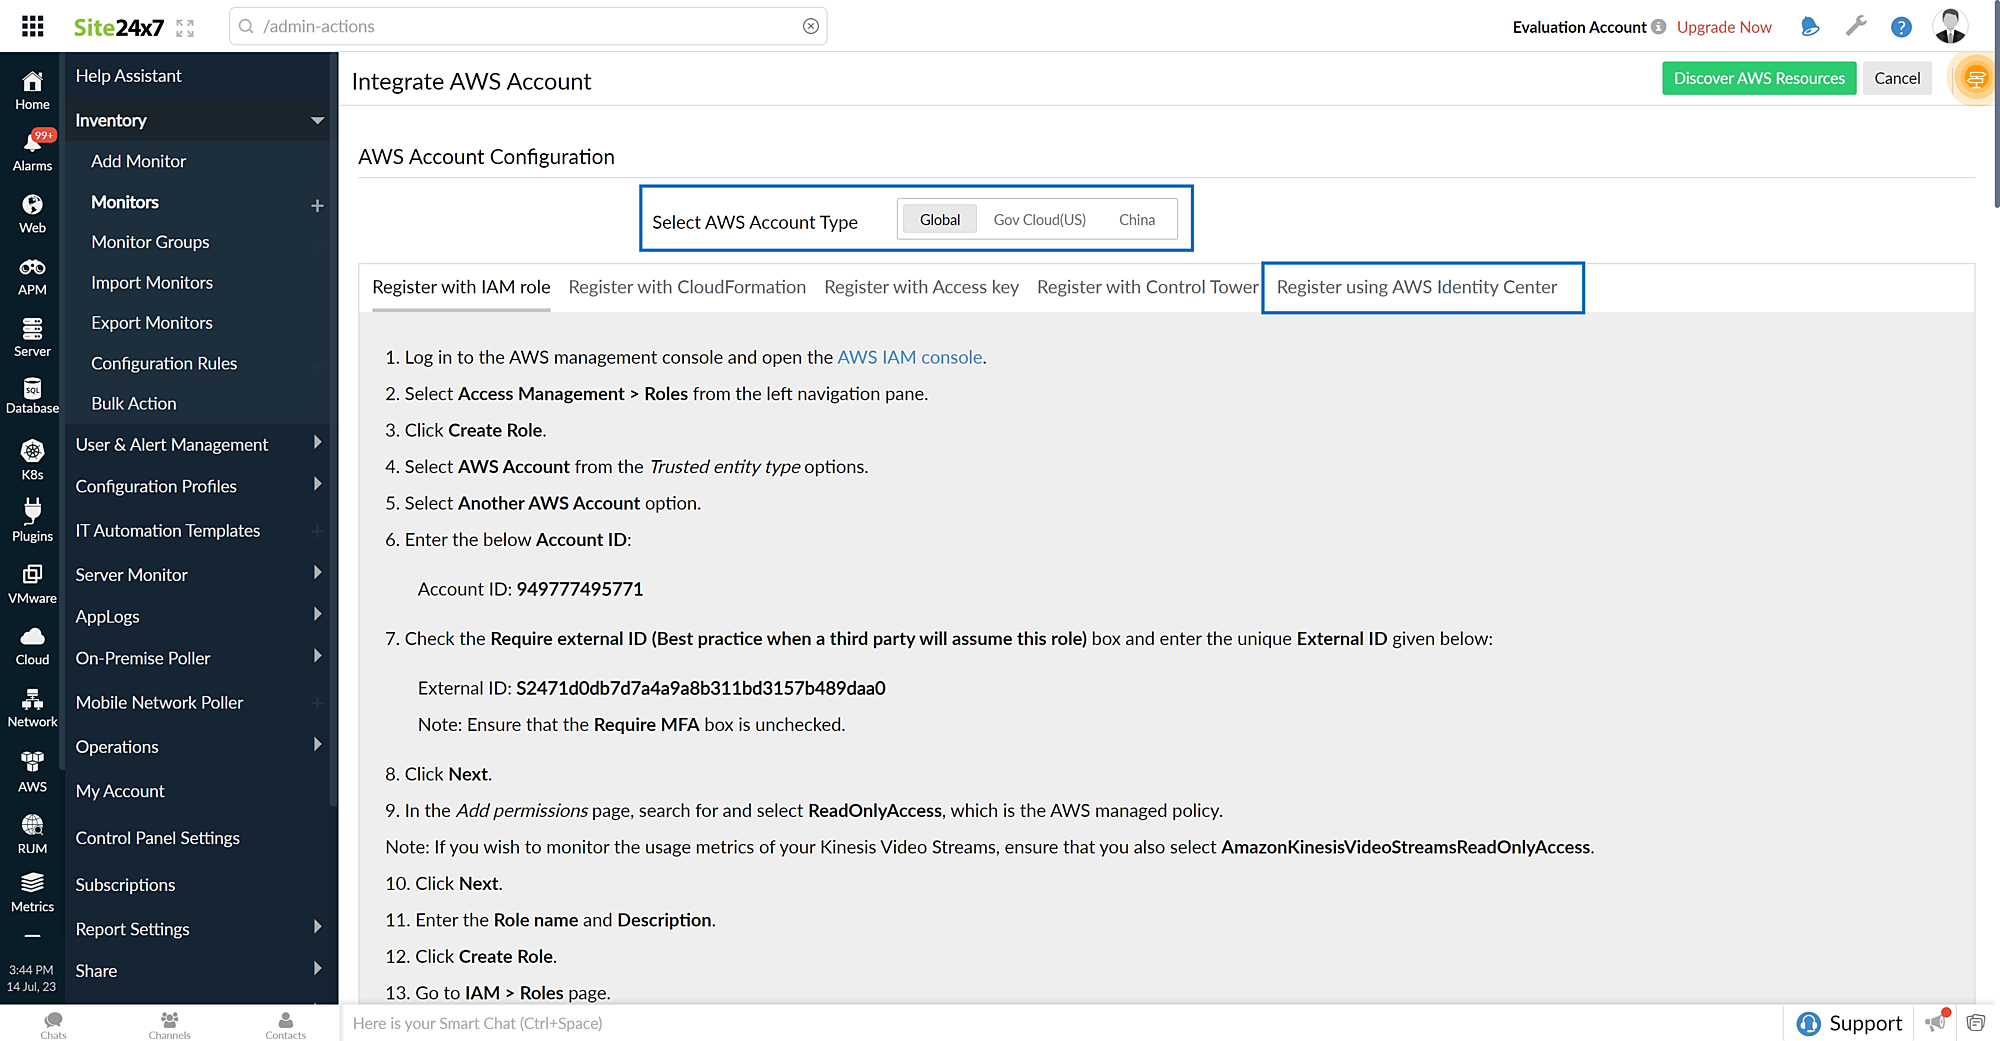Click plus icon next to Monitors

(317, 205)
